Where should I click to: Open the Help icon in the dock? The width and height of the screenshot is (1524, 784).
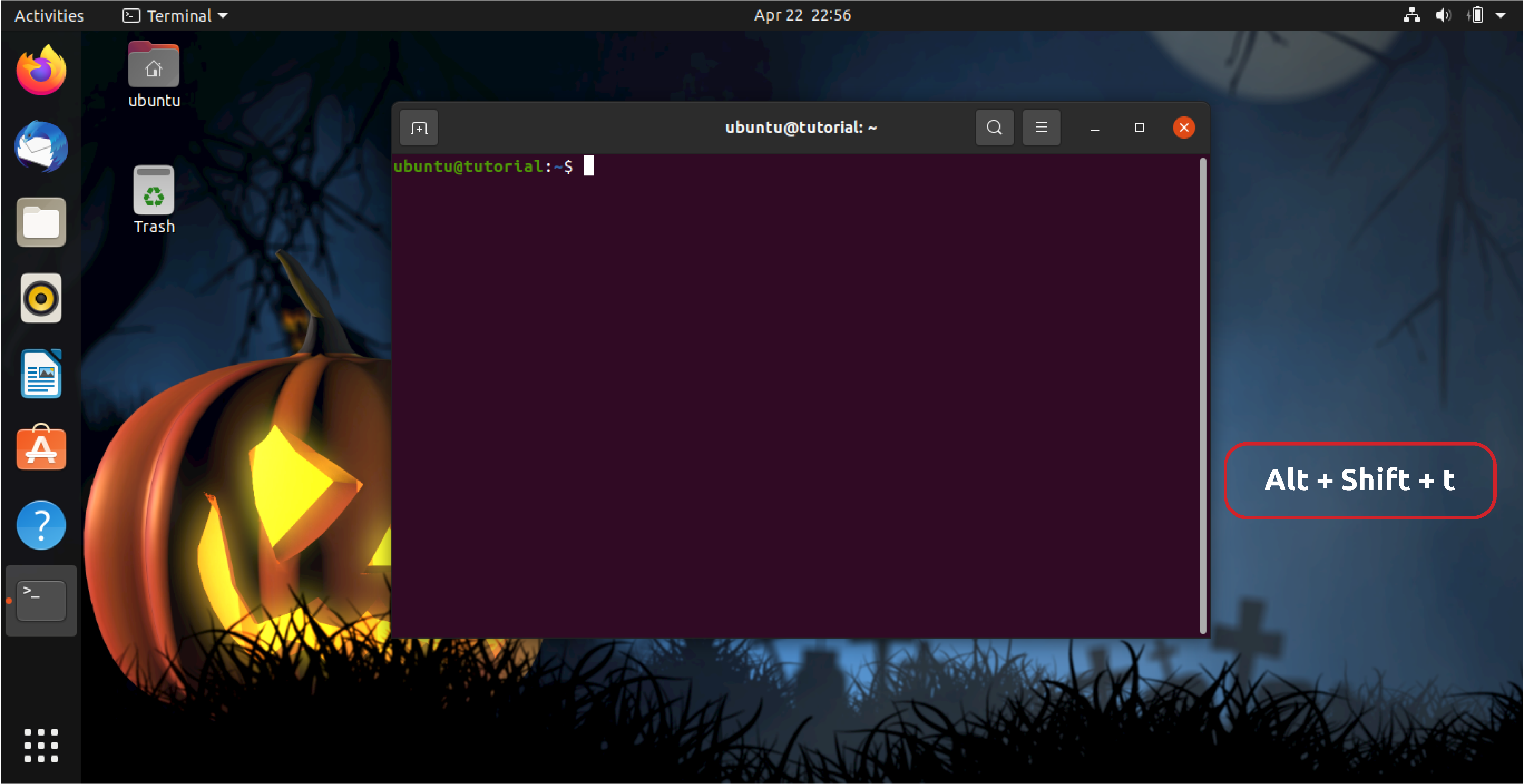click(x=41, y=525)
